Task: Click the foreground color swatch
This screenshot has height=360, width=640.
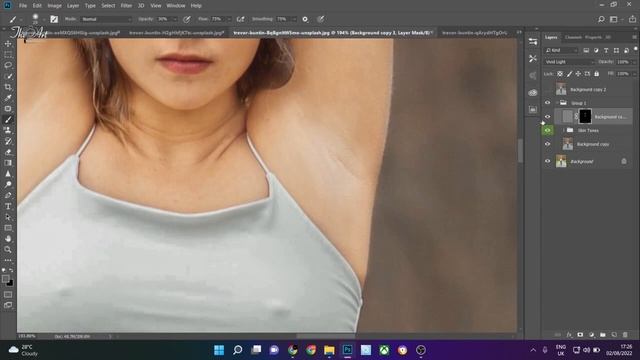Action: (x=5, y=279)
